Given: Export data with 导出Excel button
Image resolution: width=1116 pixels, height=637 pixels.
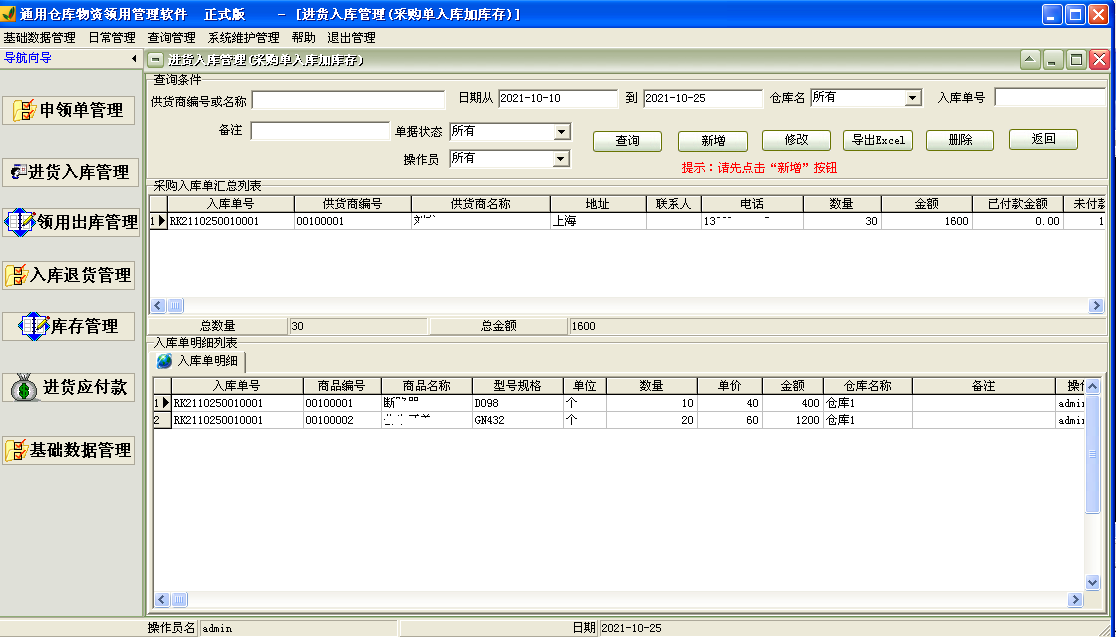Looking at the screenshot, I should (876, 140).
